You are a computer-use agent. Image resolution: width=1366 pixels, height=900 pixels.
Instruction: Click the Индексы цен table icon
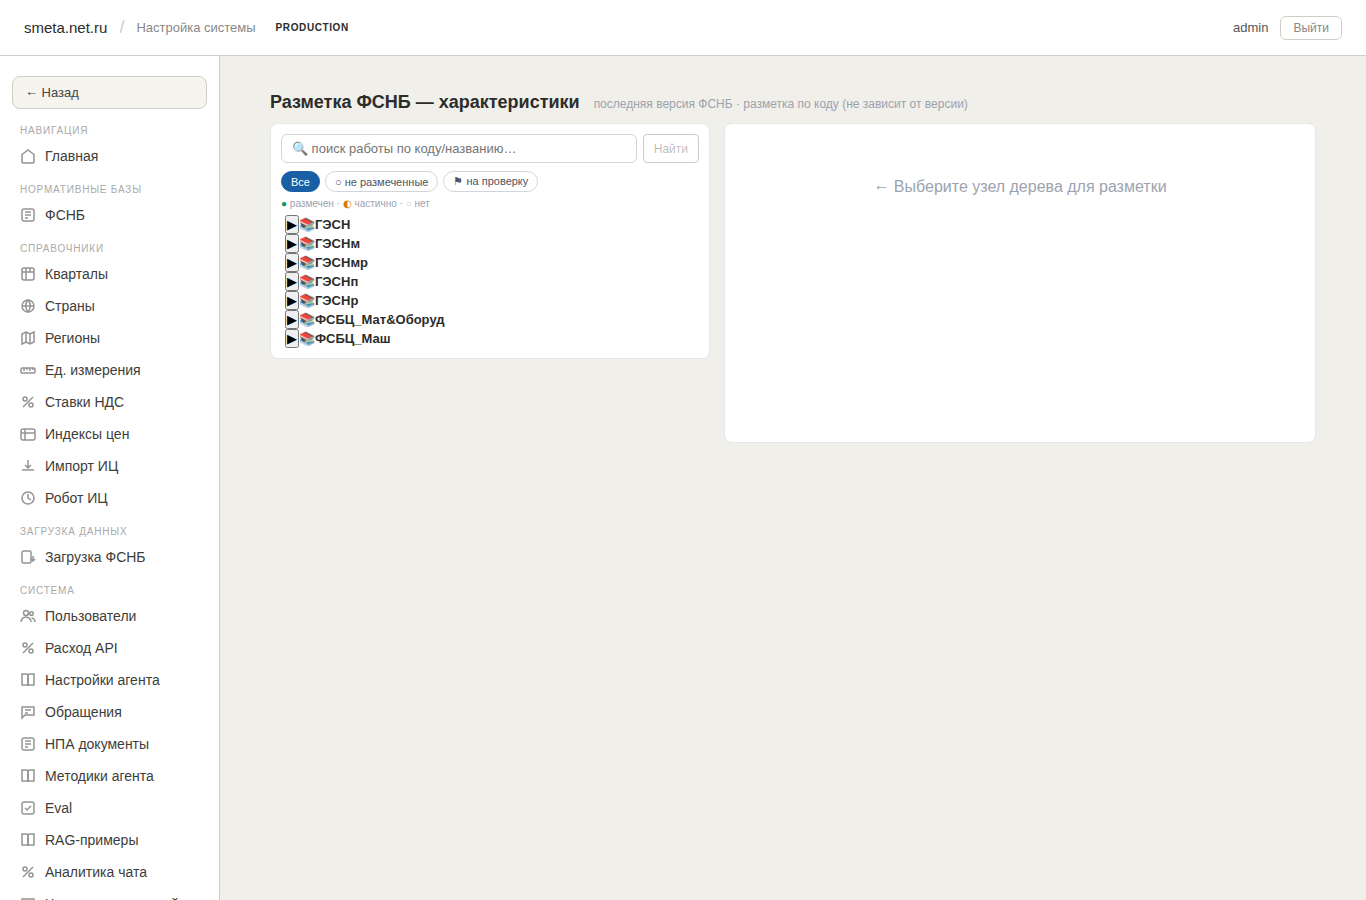tap(28, 434)
